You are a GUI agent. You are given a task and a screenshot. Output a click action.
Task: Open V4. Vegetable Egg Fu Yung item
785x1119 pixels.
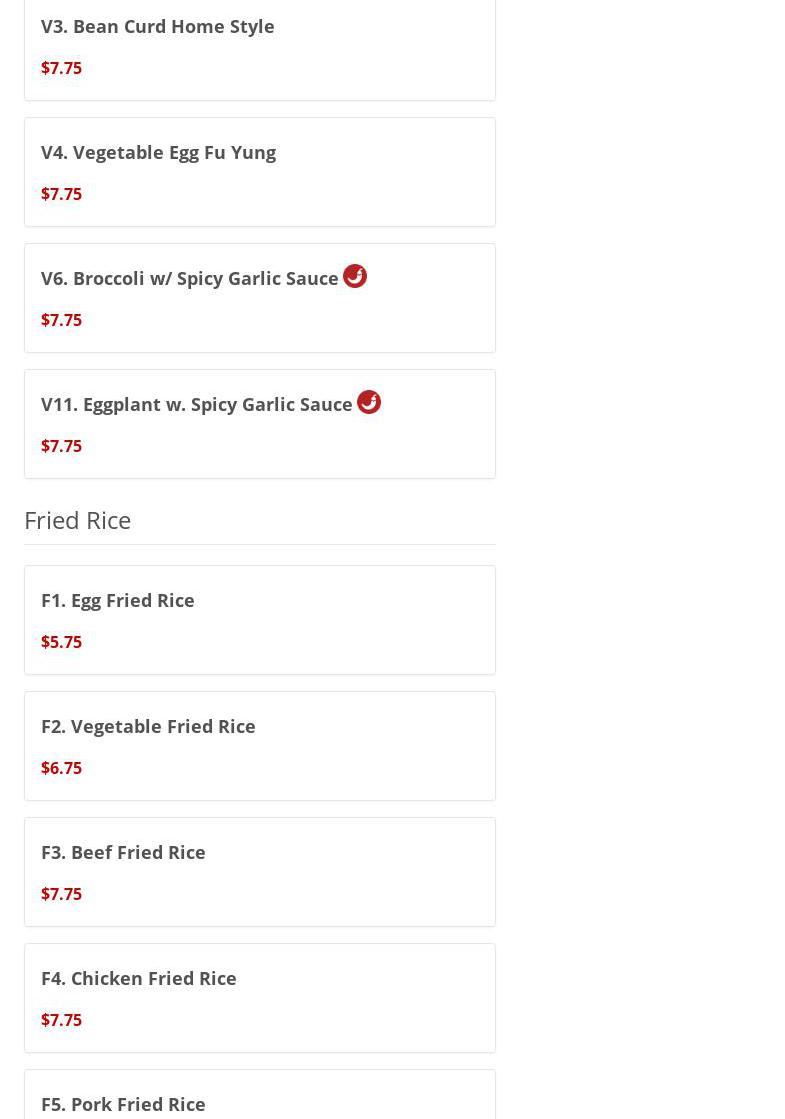point(158,152)
